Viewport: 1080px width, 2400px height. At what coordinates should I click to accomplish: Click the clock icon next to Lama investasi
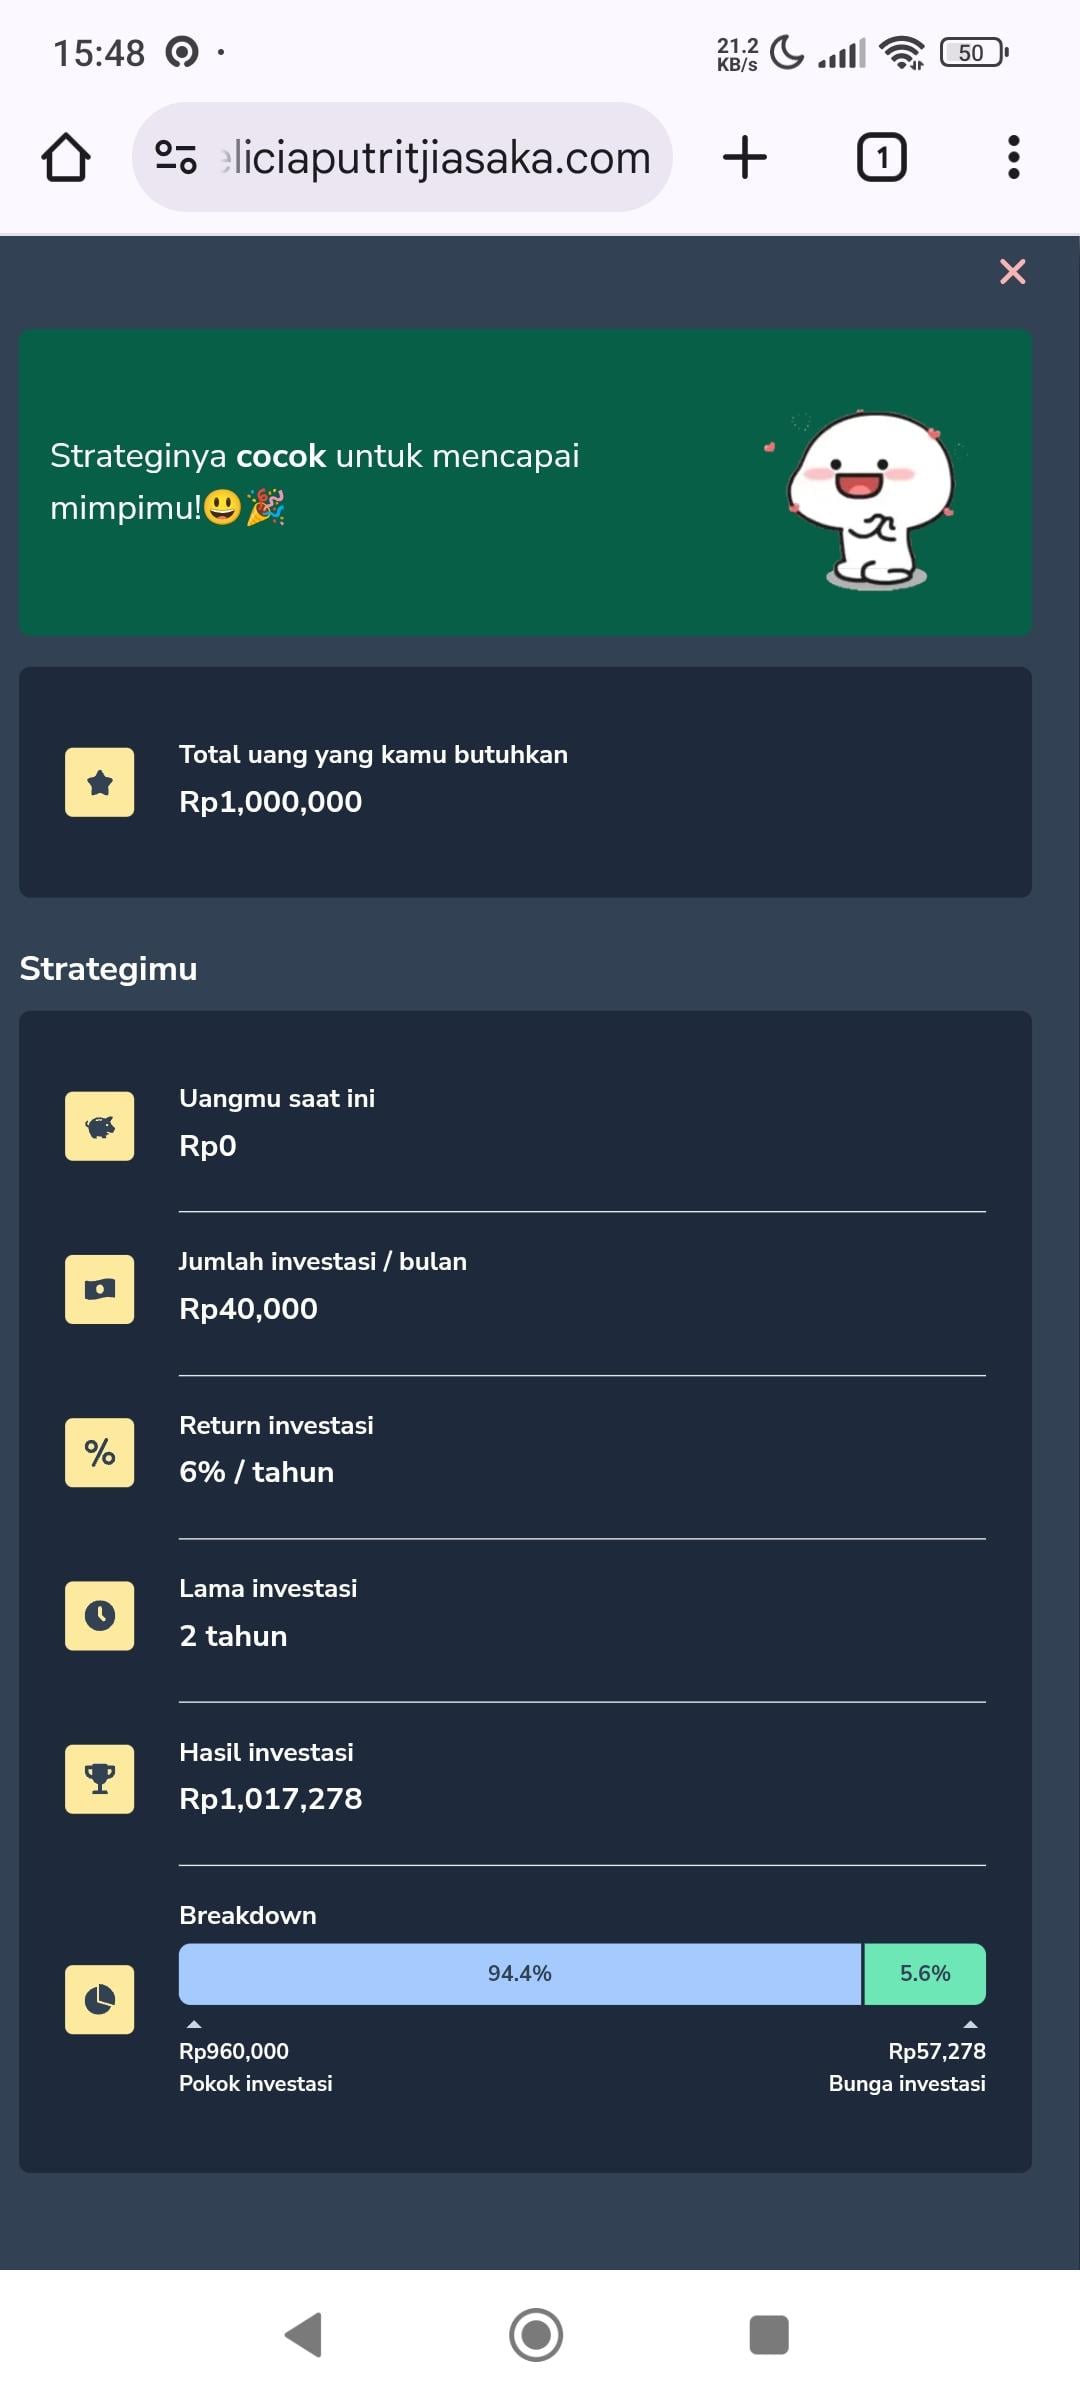(99, 1616)
